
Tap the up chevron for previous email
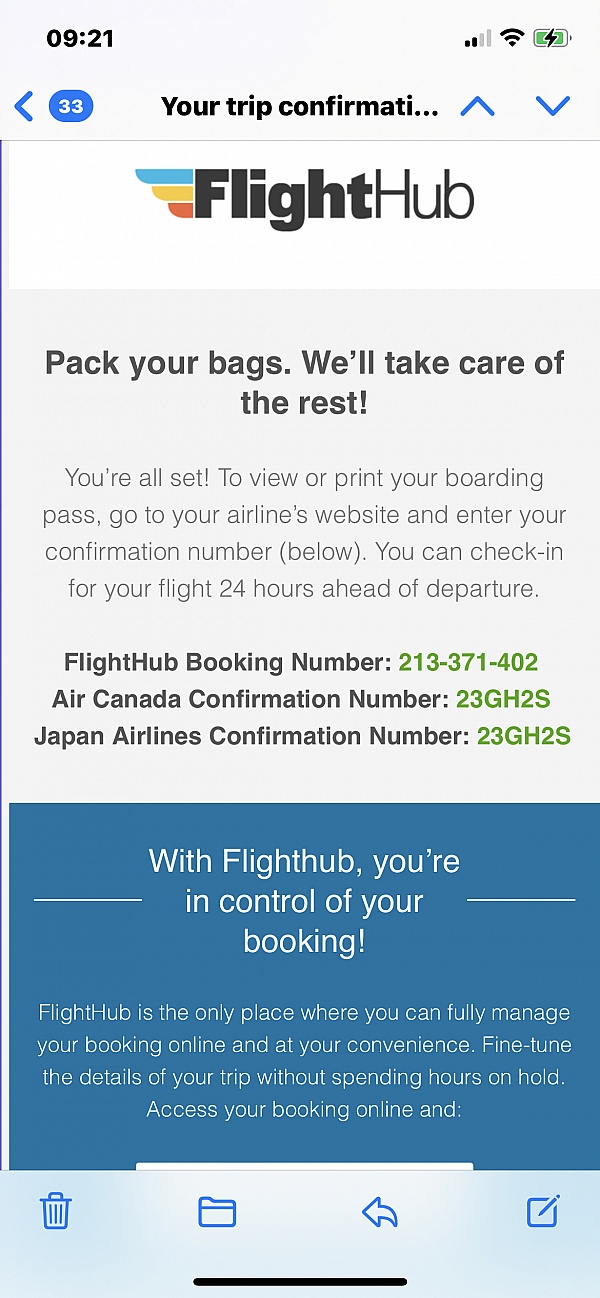pyautogui.click(x=477, y=106)
